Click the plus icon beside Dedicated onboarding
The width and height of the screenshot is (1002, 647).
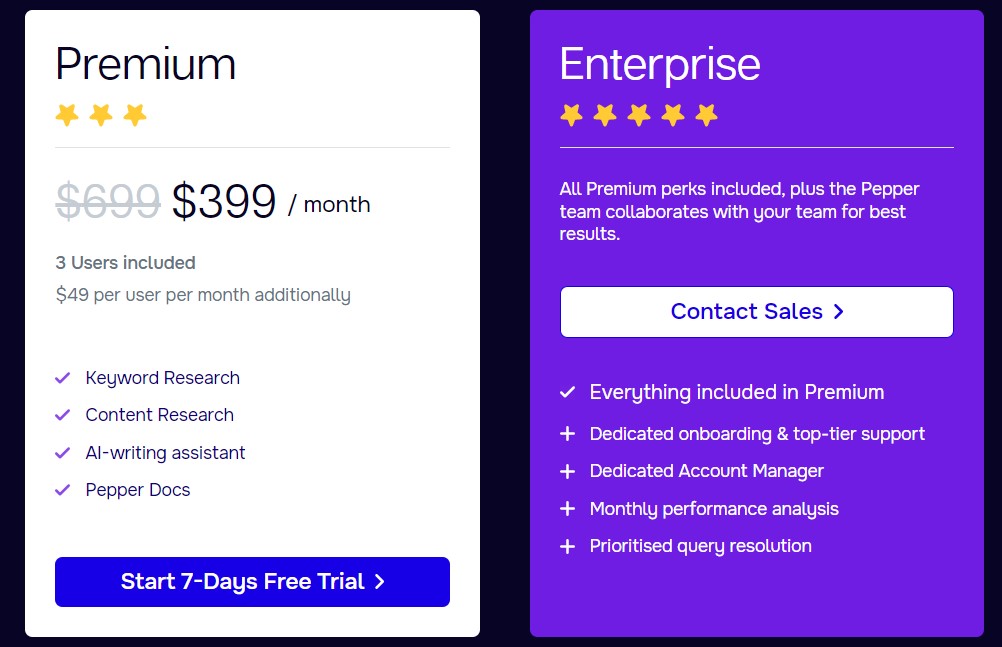(x=567, y=434)
